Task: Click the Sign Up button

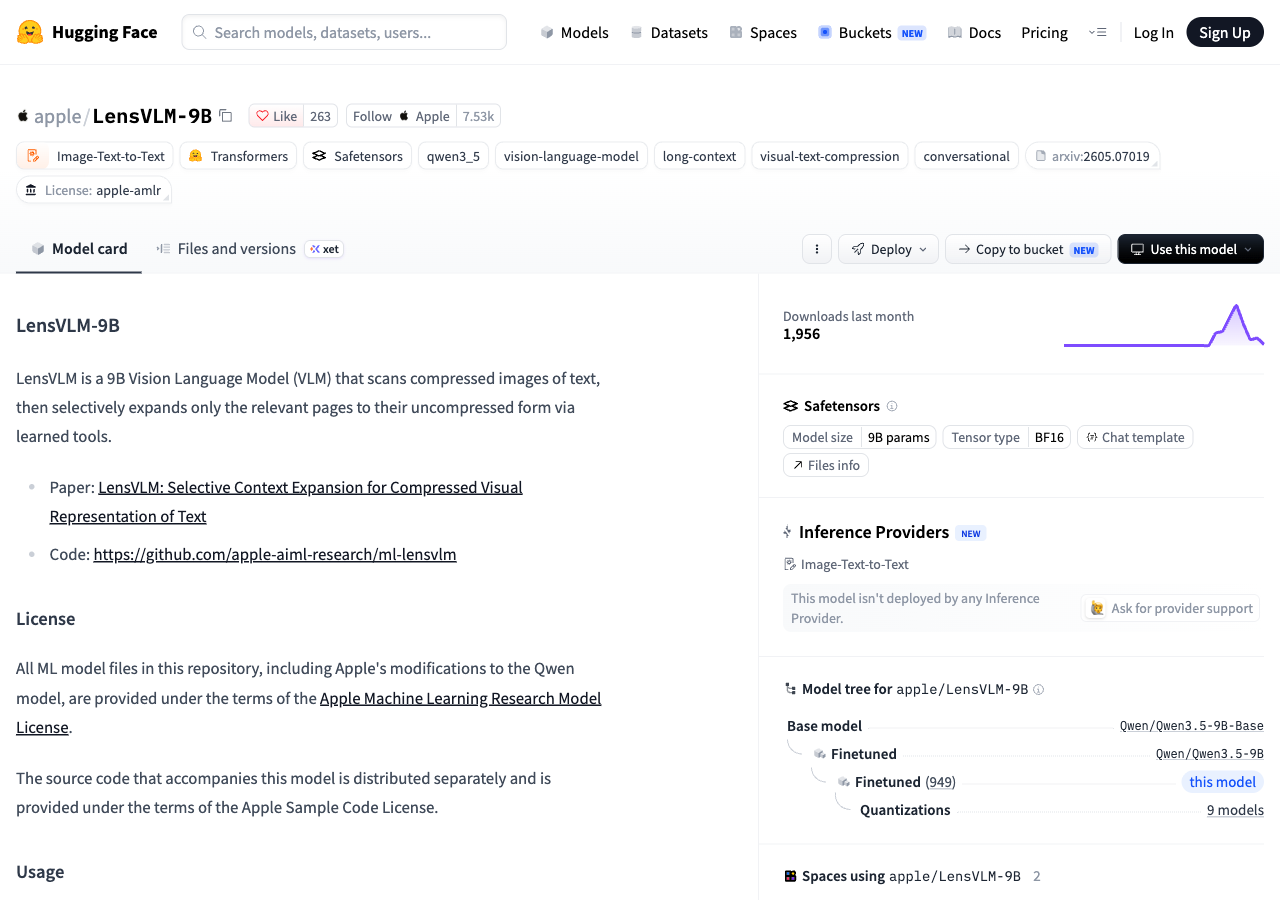Action: [x=1225, y=32]
